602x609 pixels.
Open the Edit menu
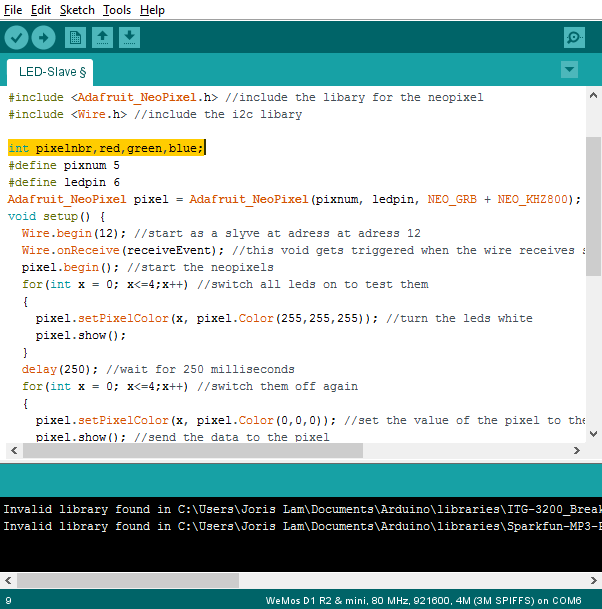point(41,10)
